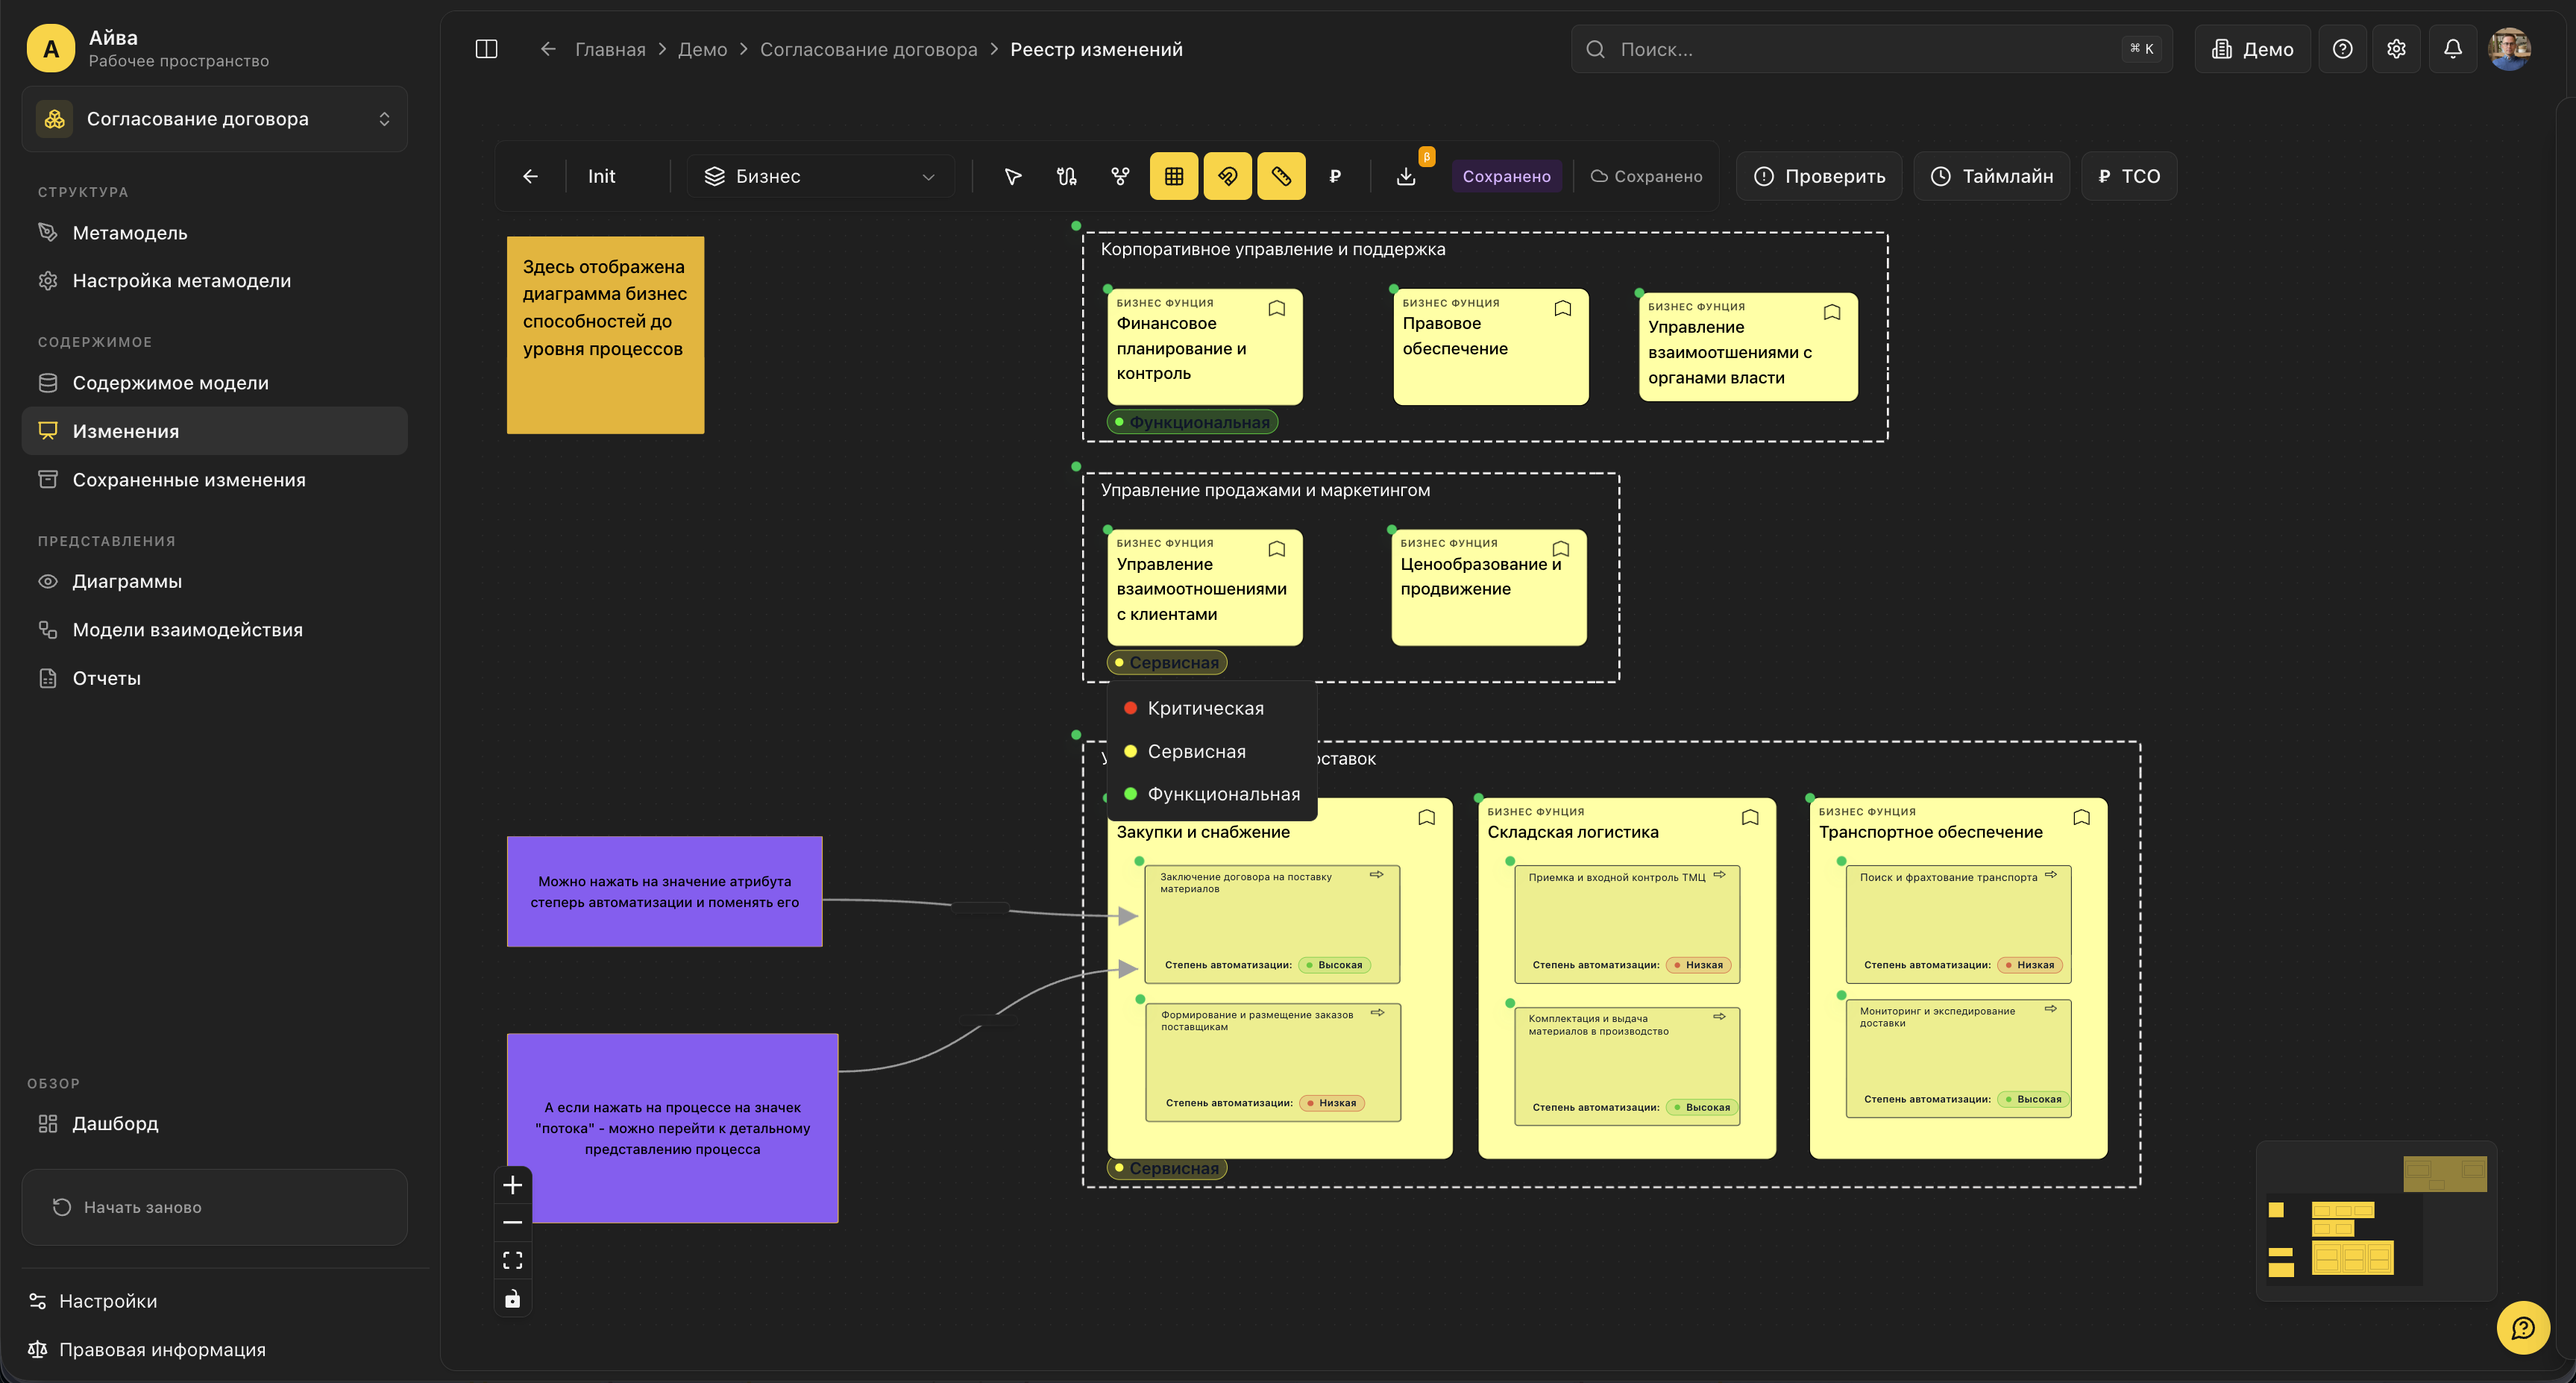Open the settings gear in top bar

point(2396,49)
